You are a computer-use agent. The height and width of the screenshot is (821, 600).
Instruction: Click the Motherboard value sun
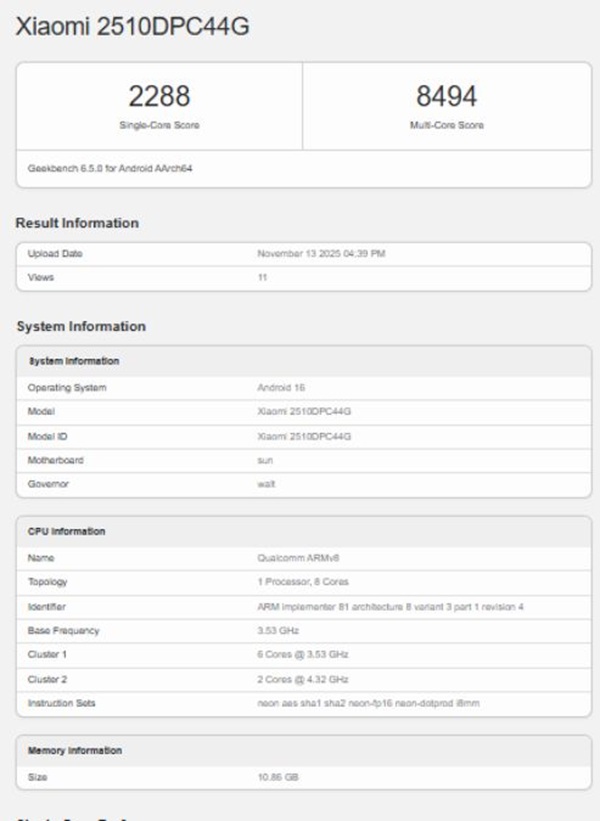(265, 460)
